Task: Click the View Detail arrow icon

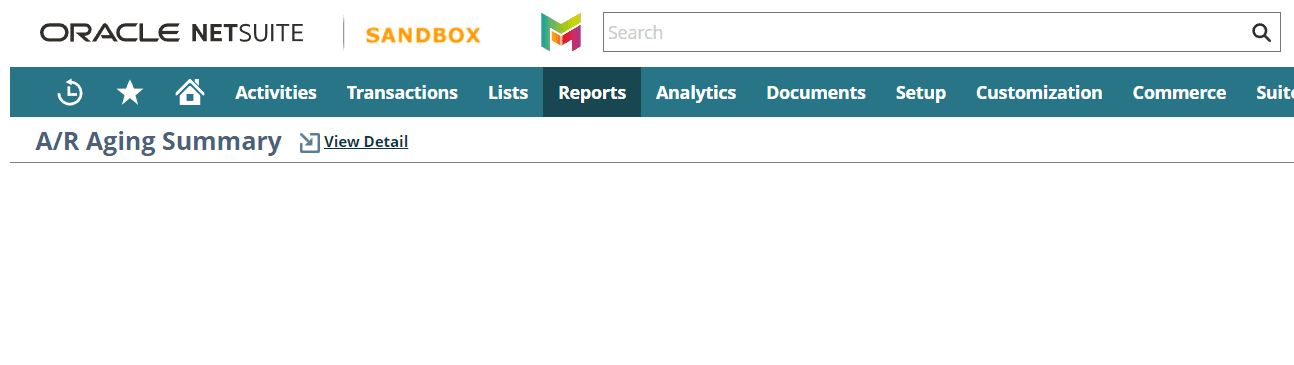Action: click(x=310, y=143)
